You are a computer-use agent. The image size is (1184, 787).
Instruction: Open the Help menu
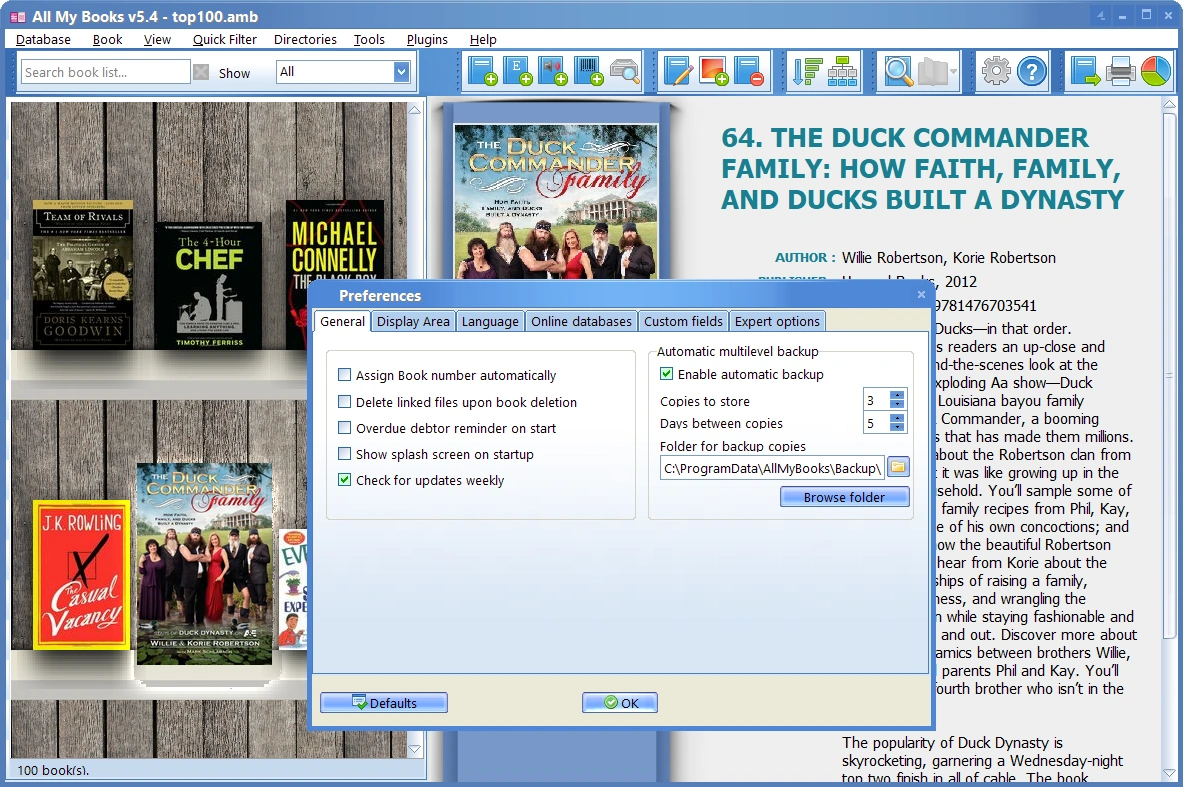point(483,39)
